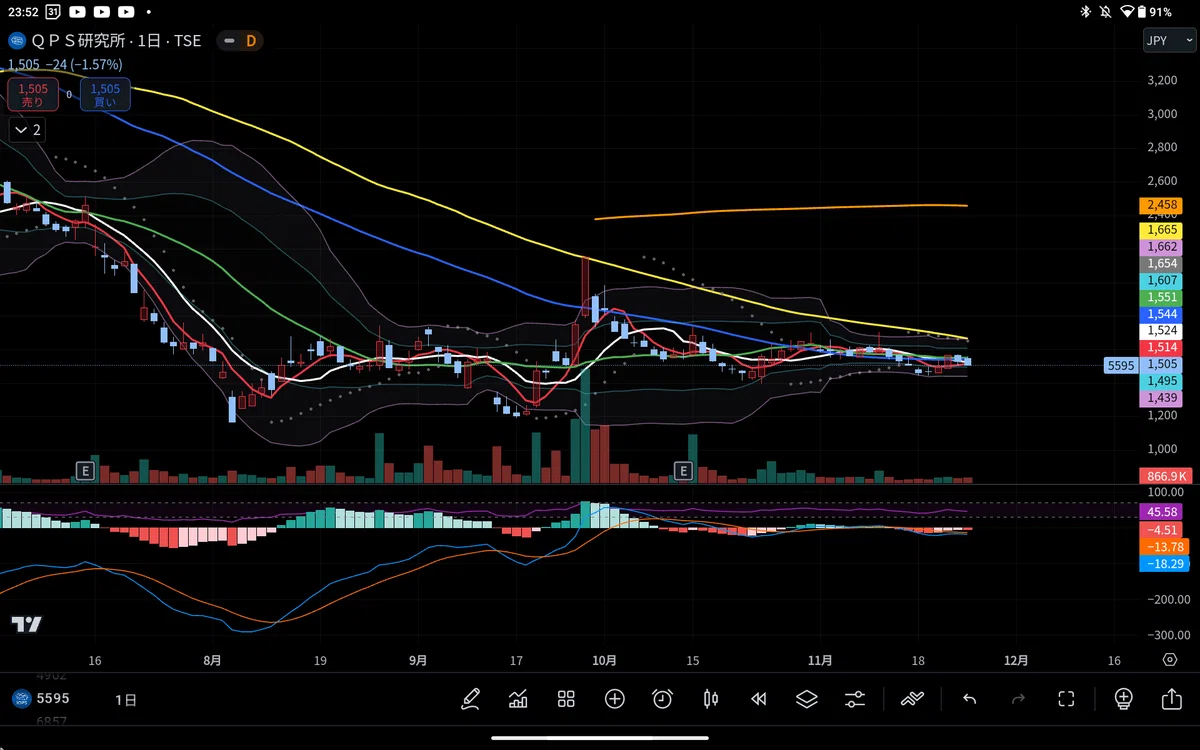This screenshot has height=750, width=1200.
Task: Tap the Bluetooth status icon
Action: 1086,12
